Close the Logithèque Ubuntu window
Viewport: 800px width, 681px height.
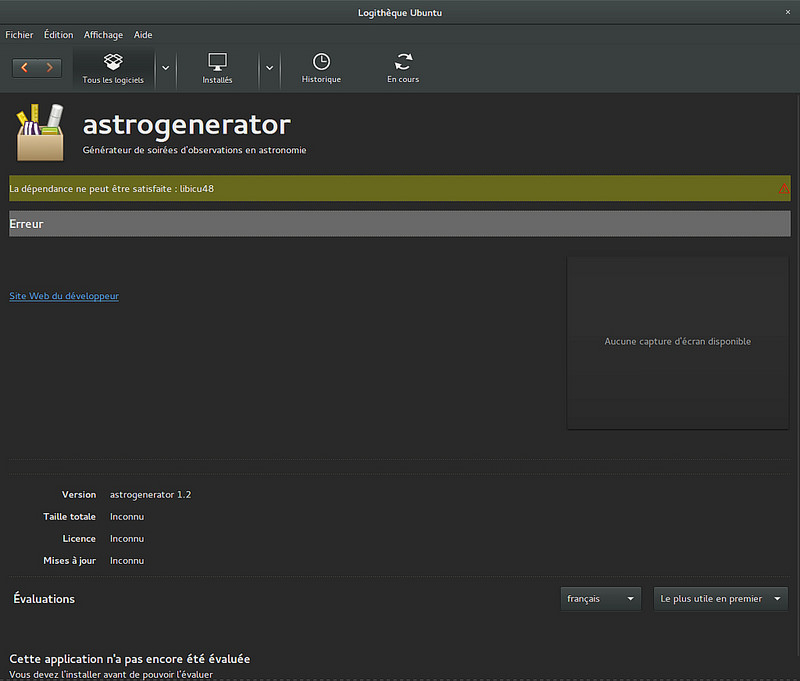coord(787,12)
